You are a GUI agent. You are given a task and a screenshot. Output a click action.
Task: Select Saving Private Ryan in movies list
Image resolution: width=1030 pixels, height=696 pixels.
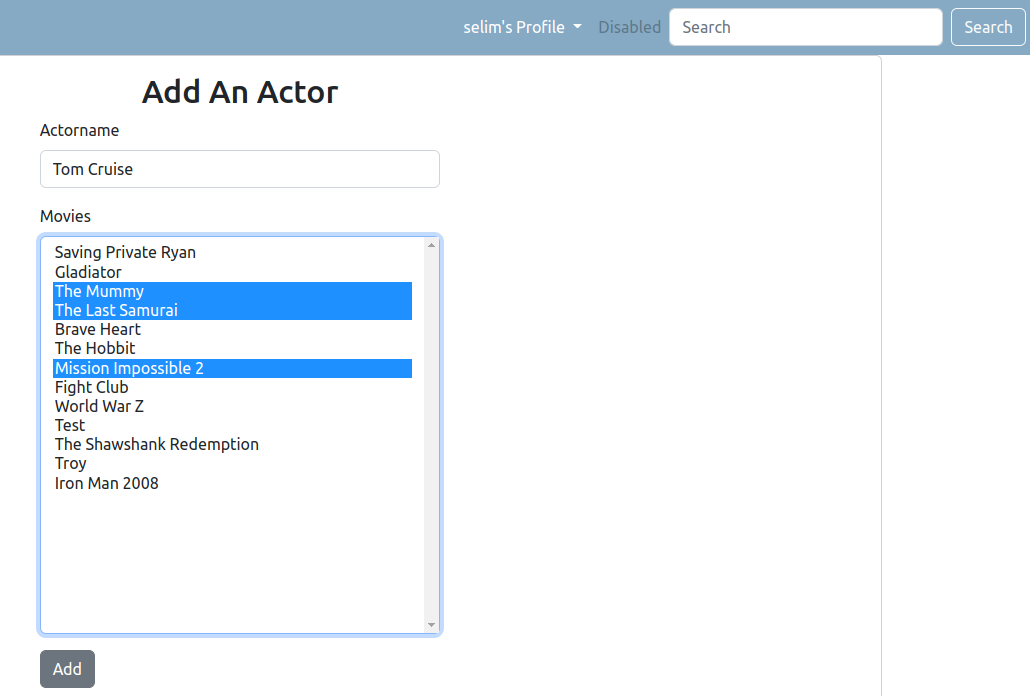point(233,253)
